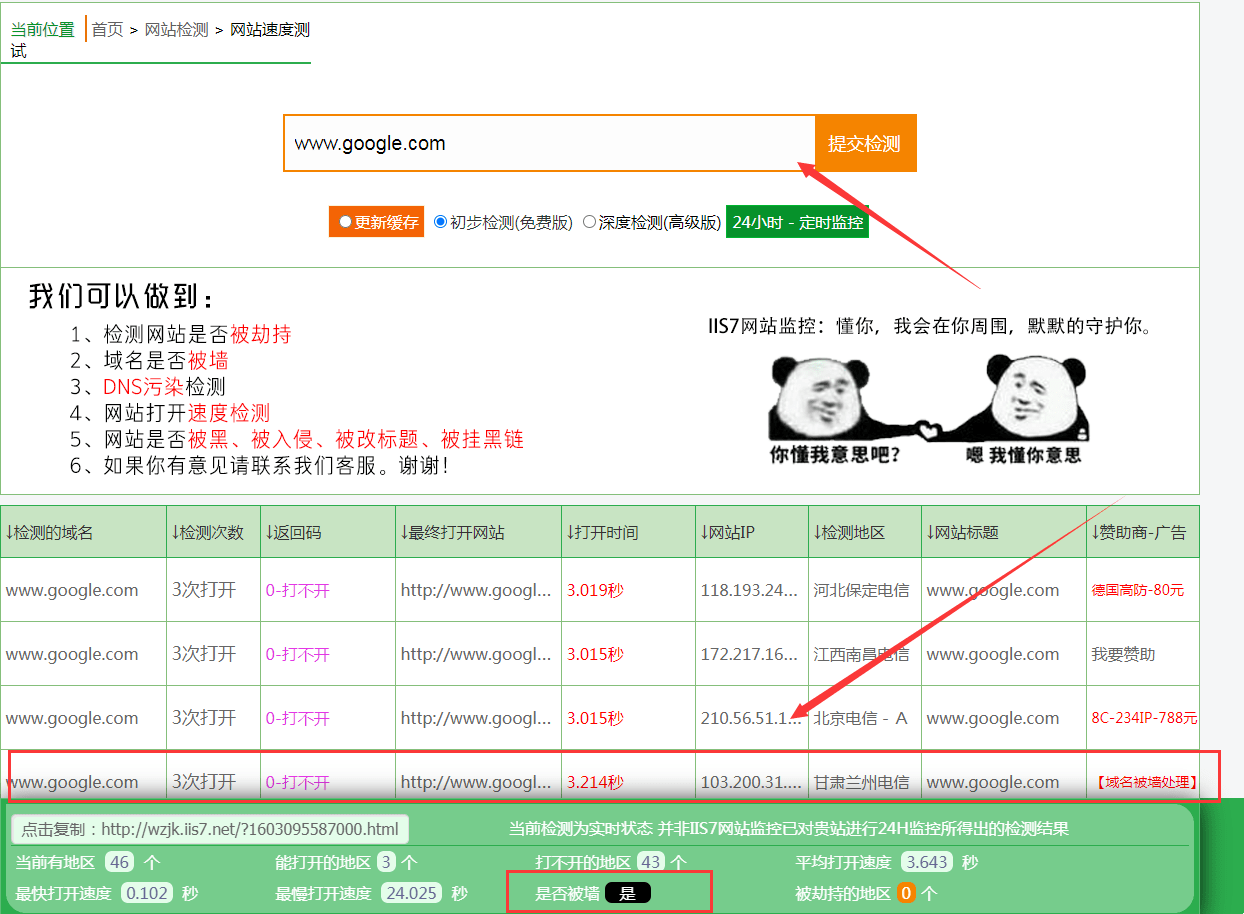The height and width of the screenshot is (914, 1244).
Task: Select 网站速度测试 breadcrumb item
Action: (x=268, y=29)
